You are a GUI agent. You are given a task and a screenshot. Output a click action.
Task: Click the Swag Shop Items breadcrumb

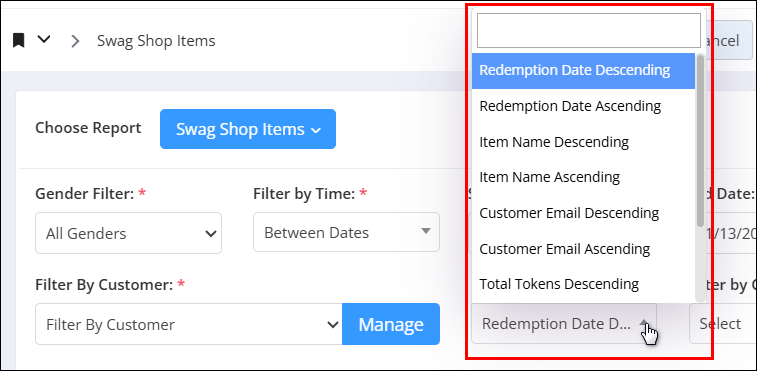pyautogui.click(x=156, y=41)
